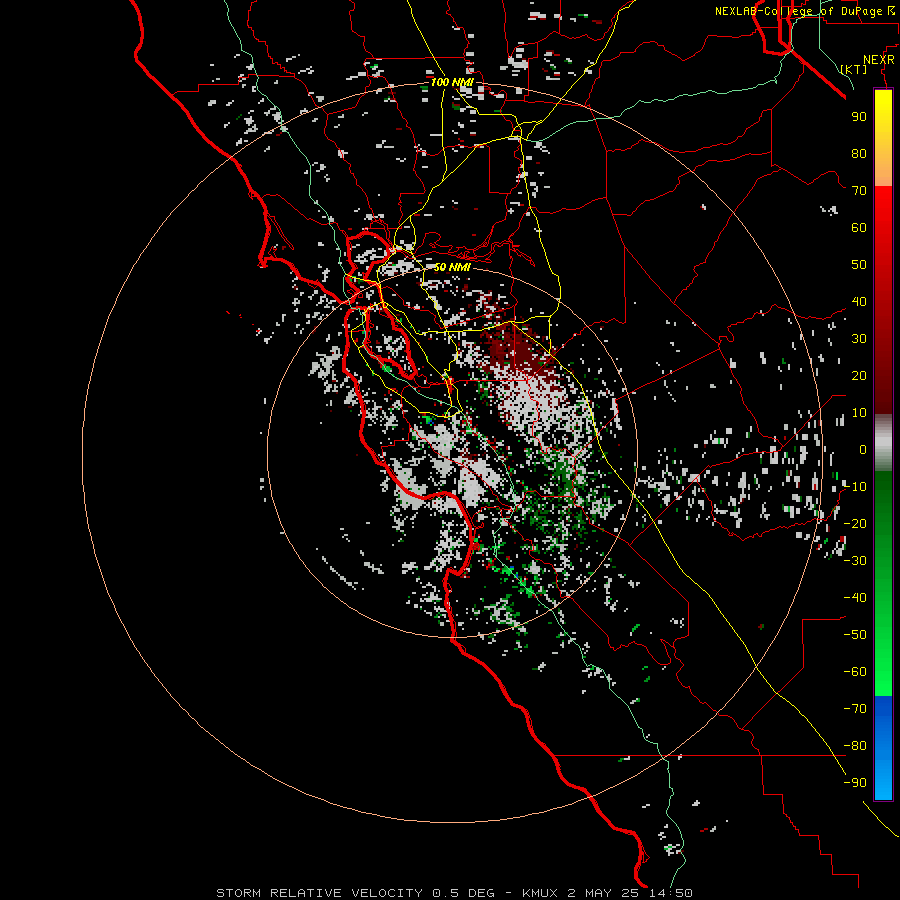The image size is (900, 900).
Task: Click the NEXLAB-College of DuPage credit text
Action: [804, 11]
